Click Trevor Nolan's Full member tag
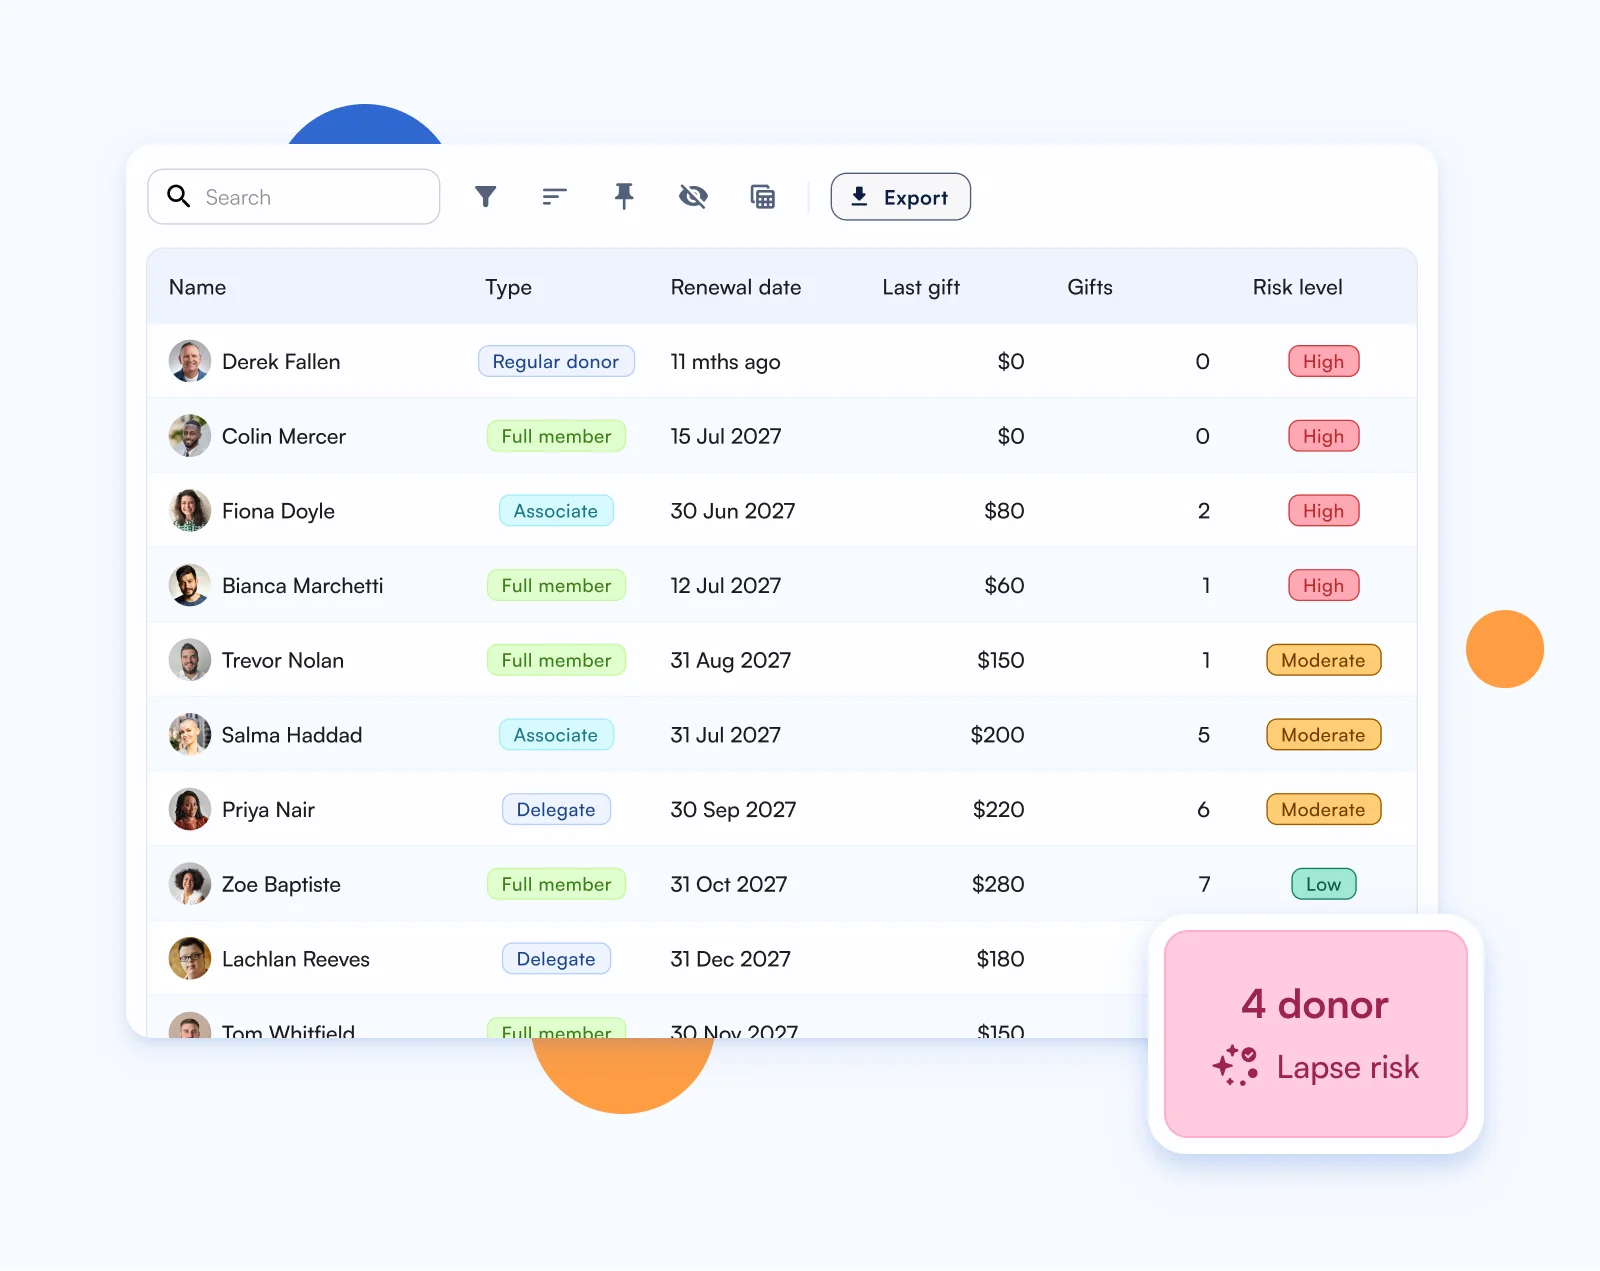The width and height of the screenshot is (1600, 1271). pos(556,660)
